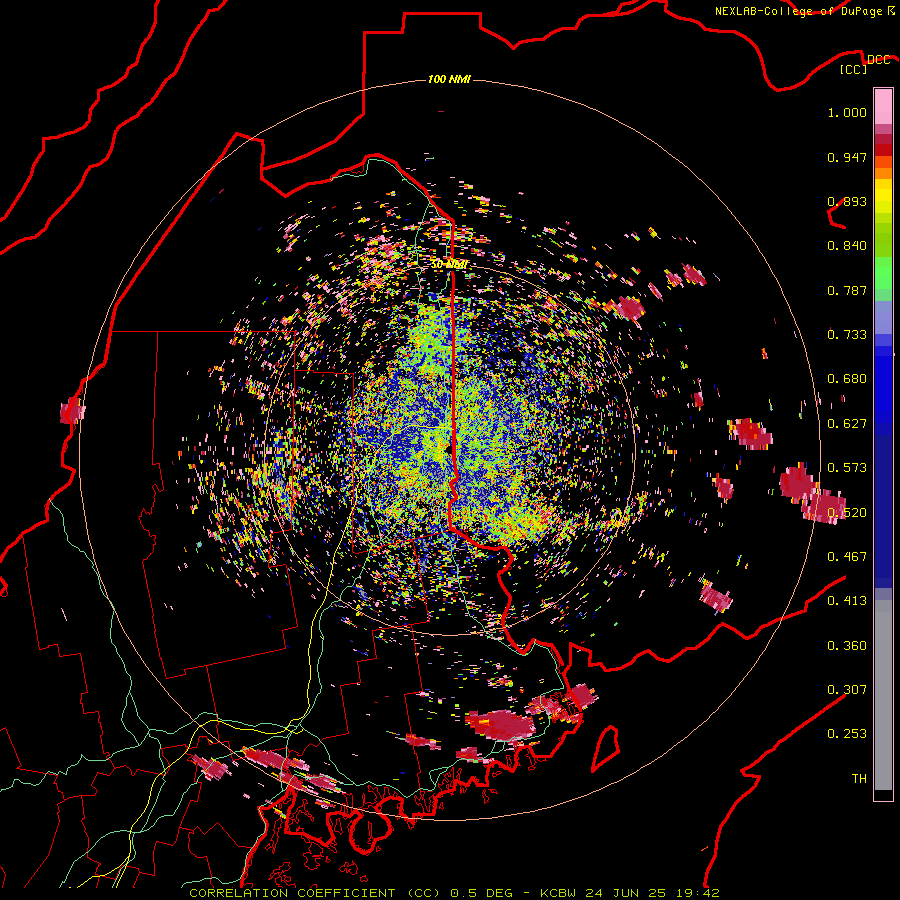Select the 0.947 scale value

click(847, 157)
